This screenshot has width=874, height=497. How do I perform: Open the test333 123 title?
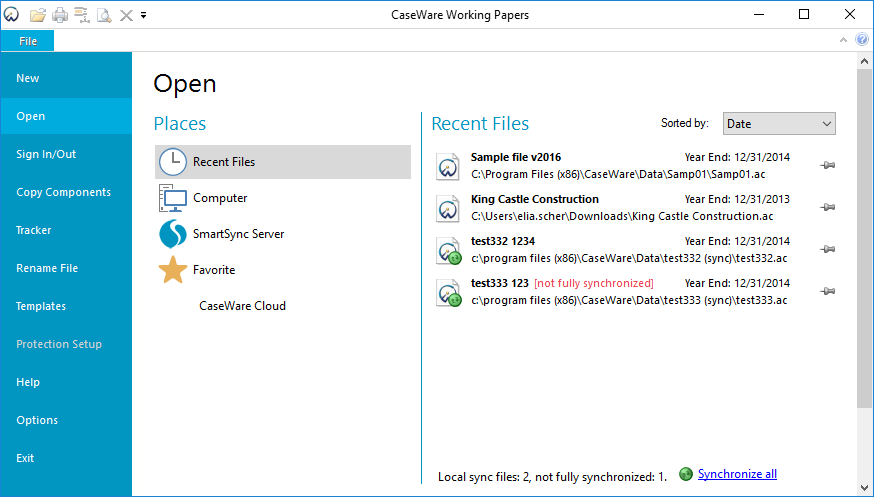pyautogui.click(x=499, y=283)
